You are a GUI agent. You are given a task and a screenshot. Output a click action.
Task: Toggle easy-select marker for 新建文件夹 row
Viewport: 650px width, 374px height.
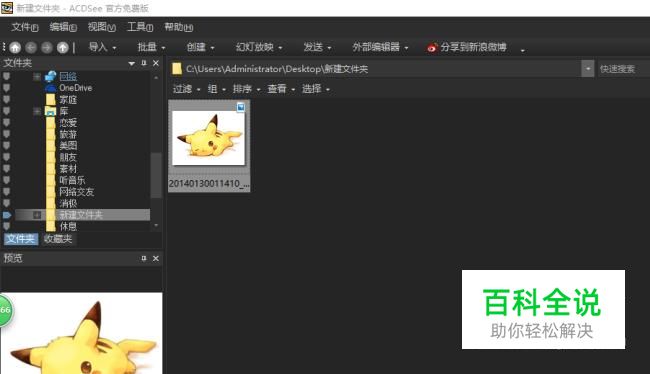pos(7,215)
